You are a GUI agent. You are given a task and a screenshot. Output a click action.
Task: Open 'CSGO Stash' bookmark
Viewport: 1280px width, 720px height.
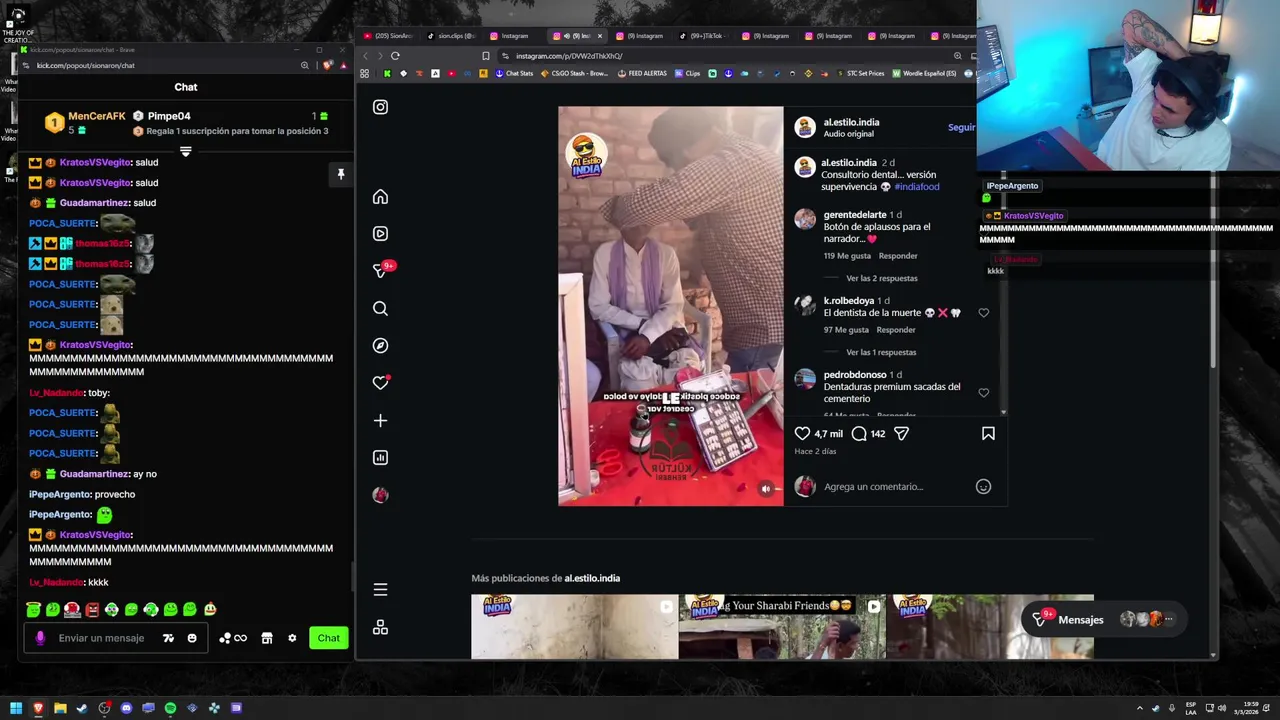pos(574,73)
